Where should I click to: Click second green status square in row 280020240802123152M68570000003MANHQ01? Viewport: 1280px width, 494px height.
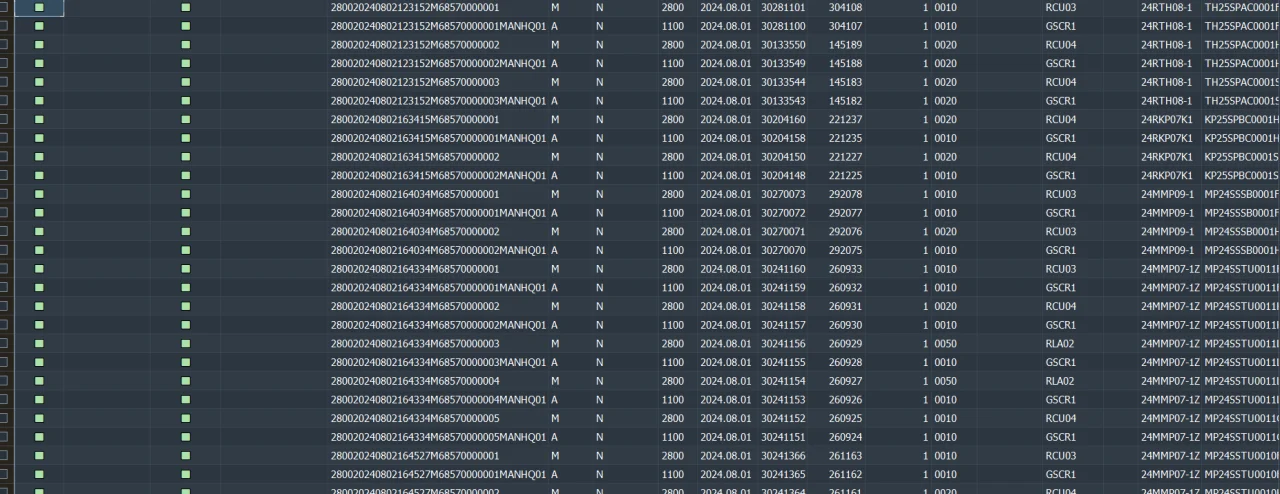185,101
